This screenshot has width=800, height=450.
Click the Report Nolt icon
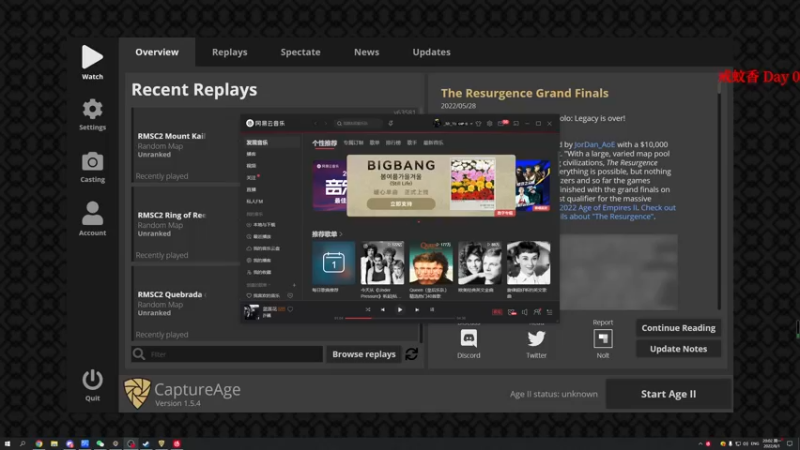click(x=603, y=339)
